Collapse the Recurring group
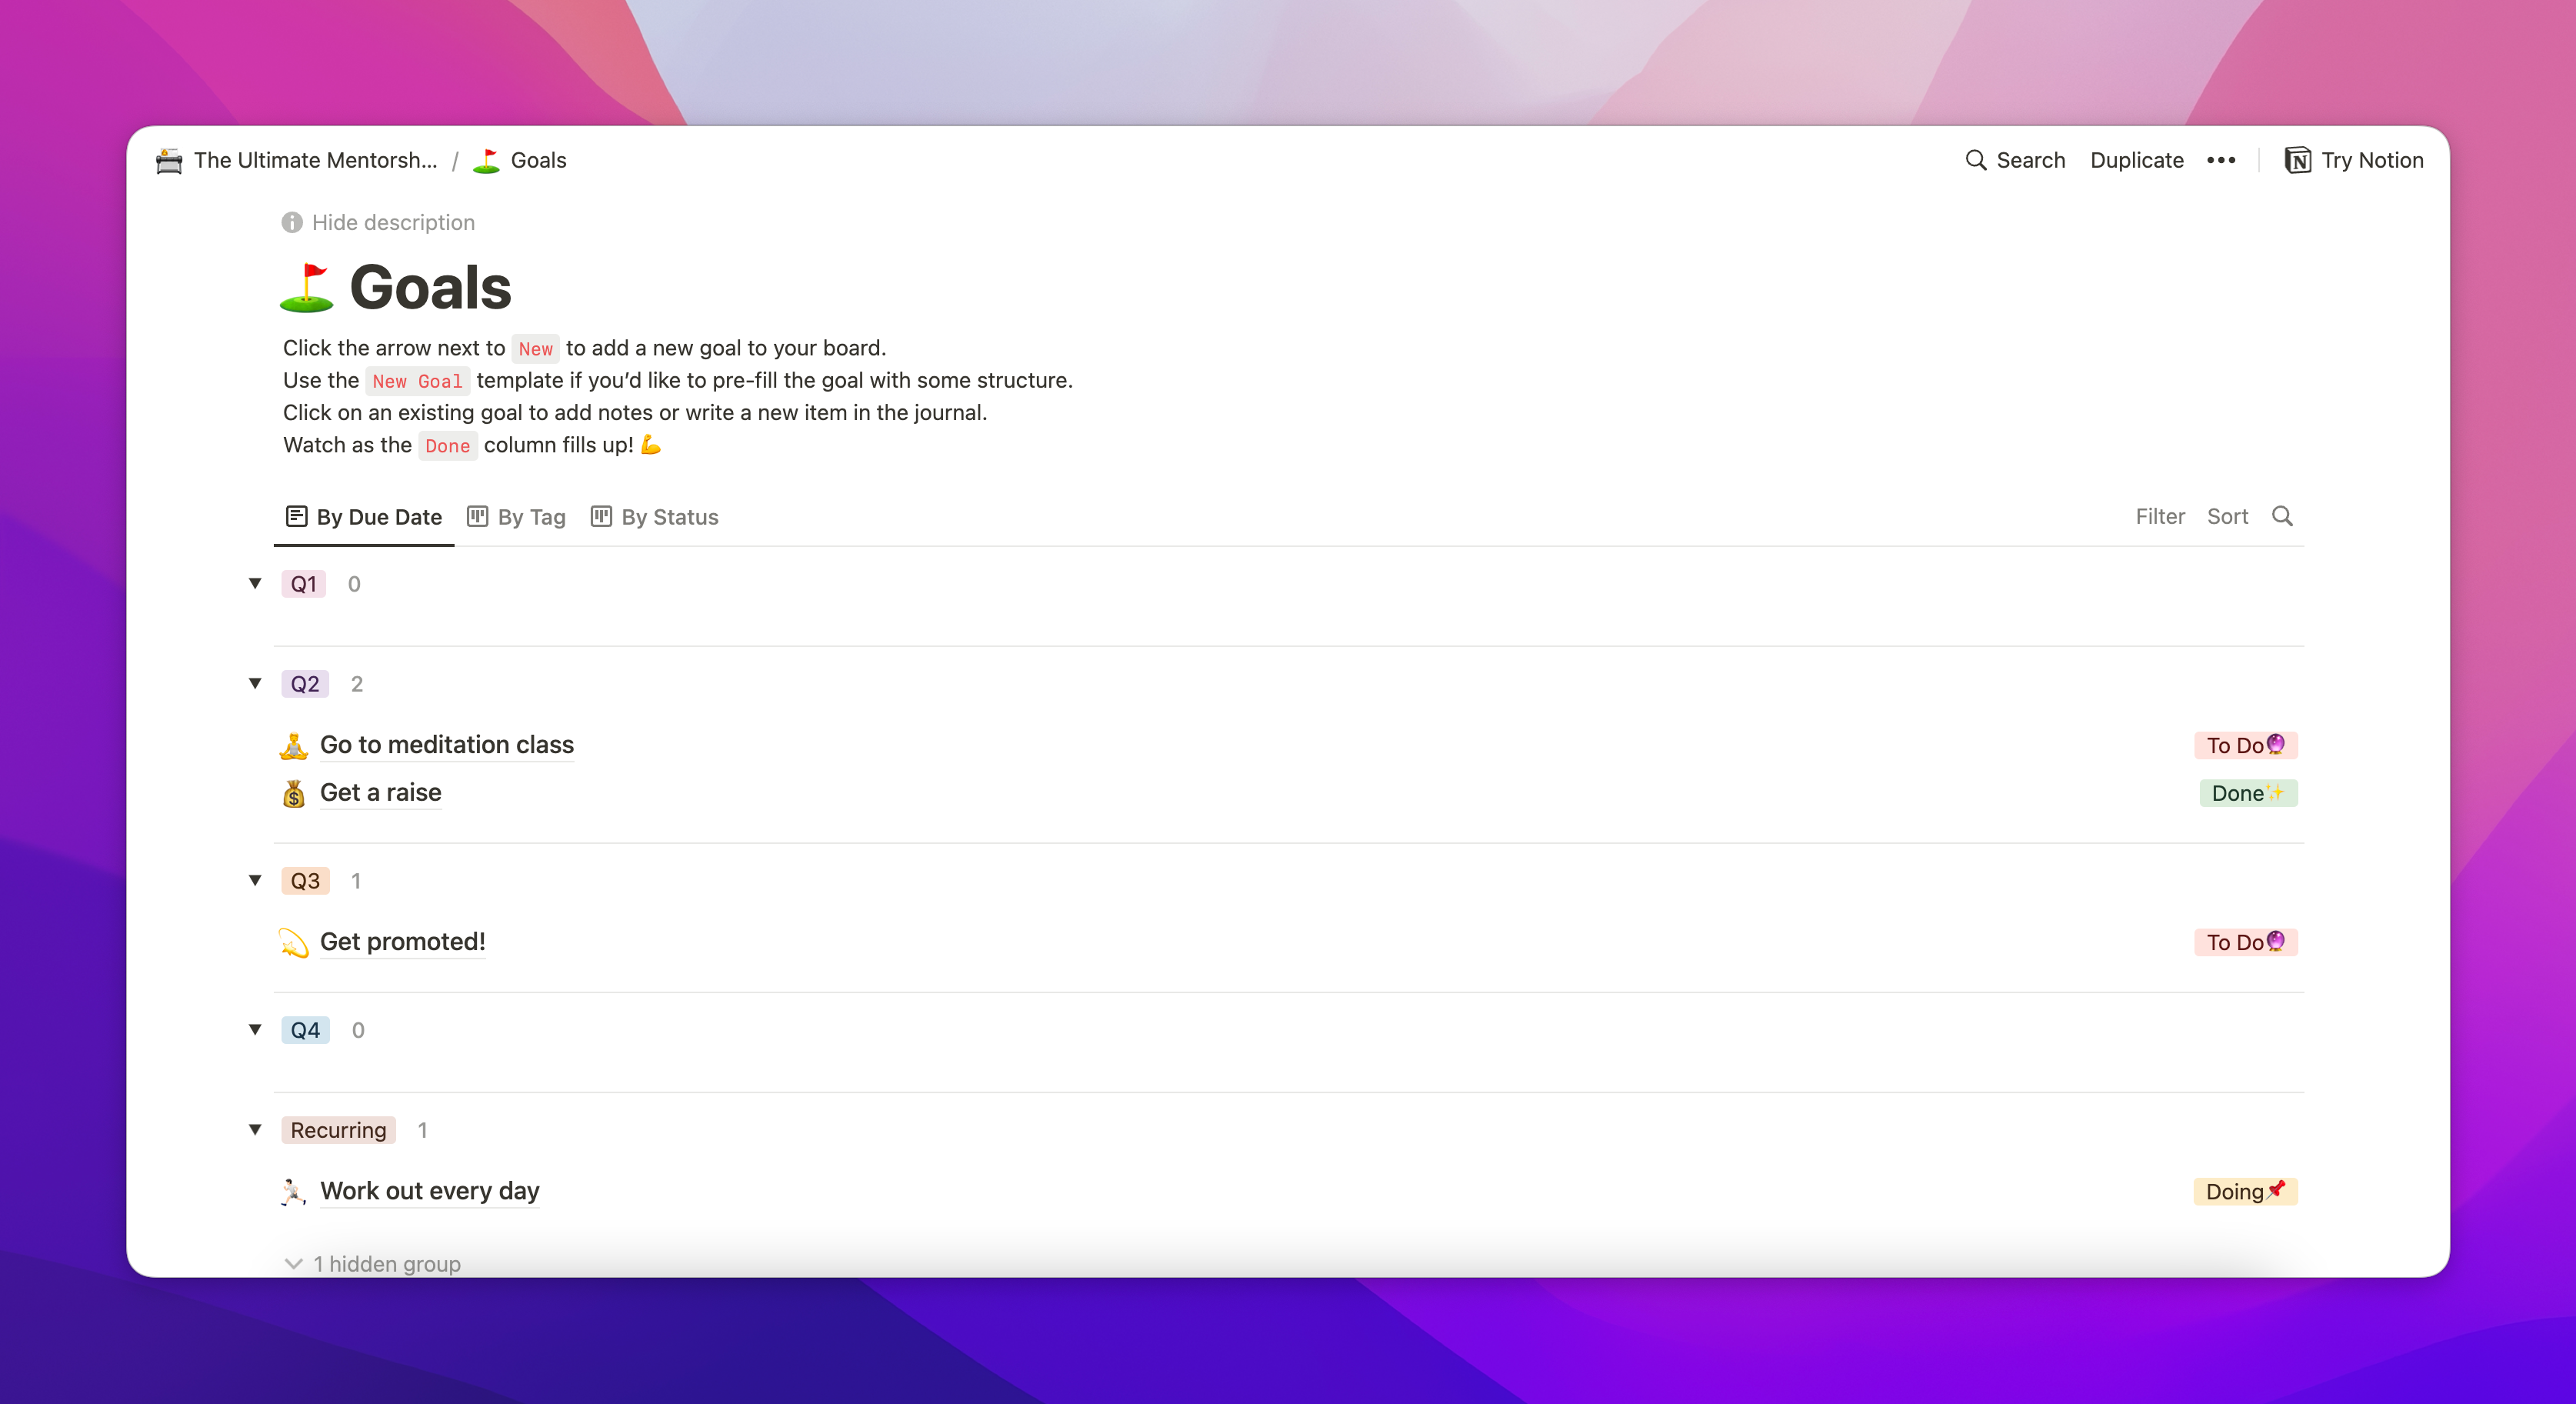2576x1404 pixels. click(255, 1129)
